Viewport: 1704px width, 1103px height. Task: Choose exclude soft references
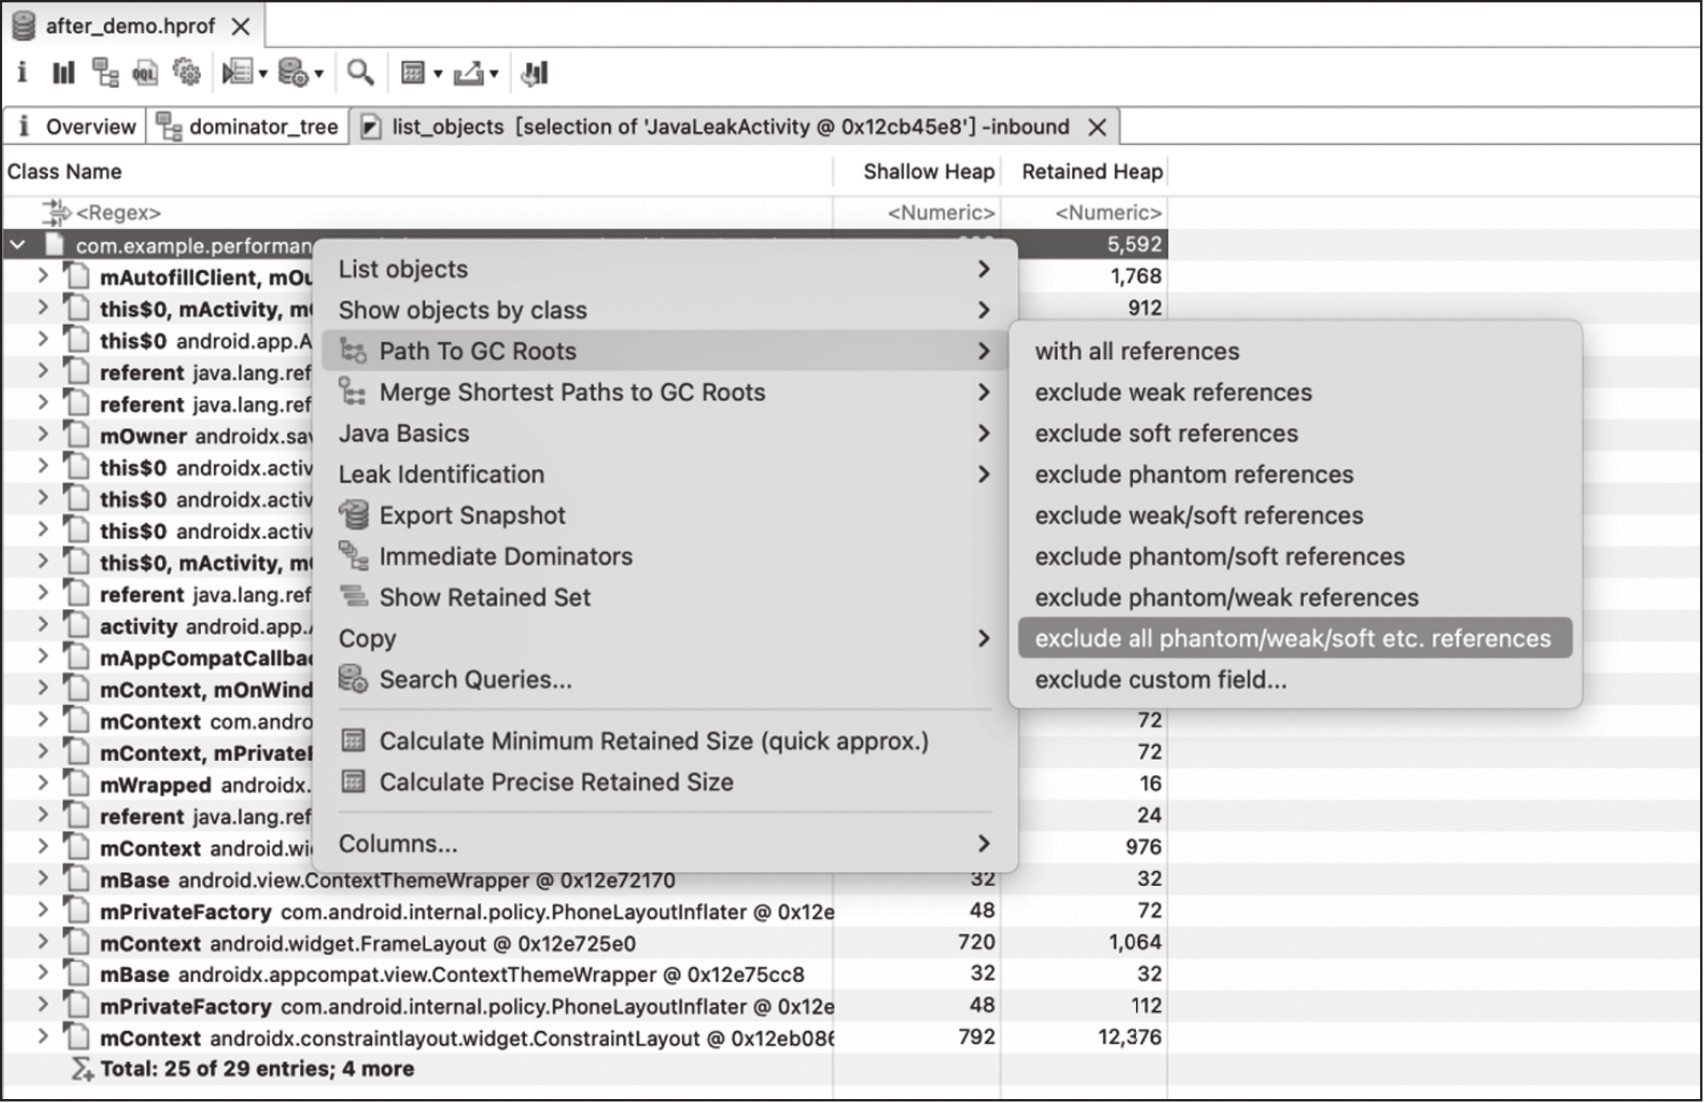1295,433
